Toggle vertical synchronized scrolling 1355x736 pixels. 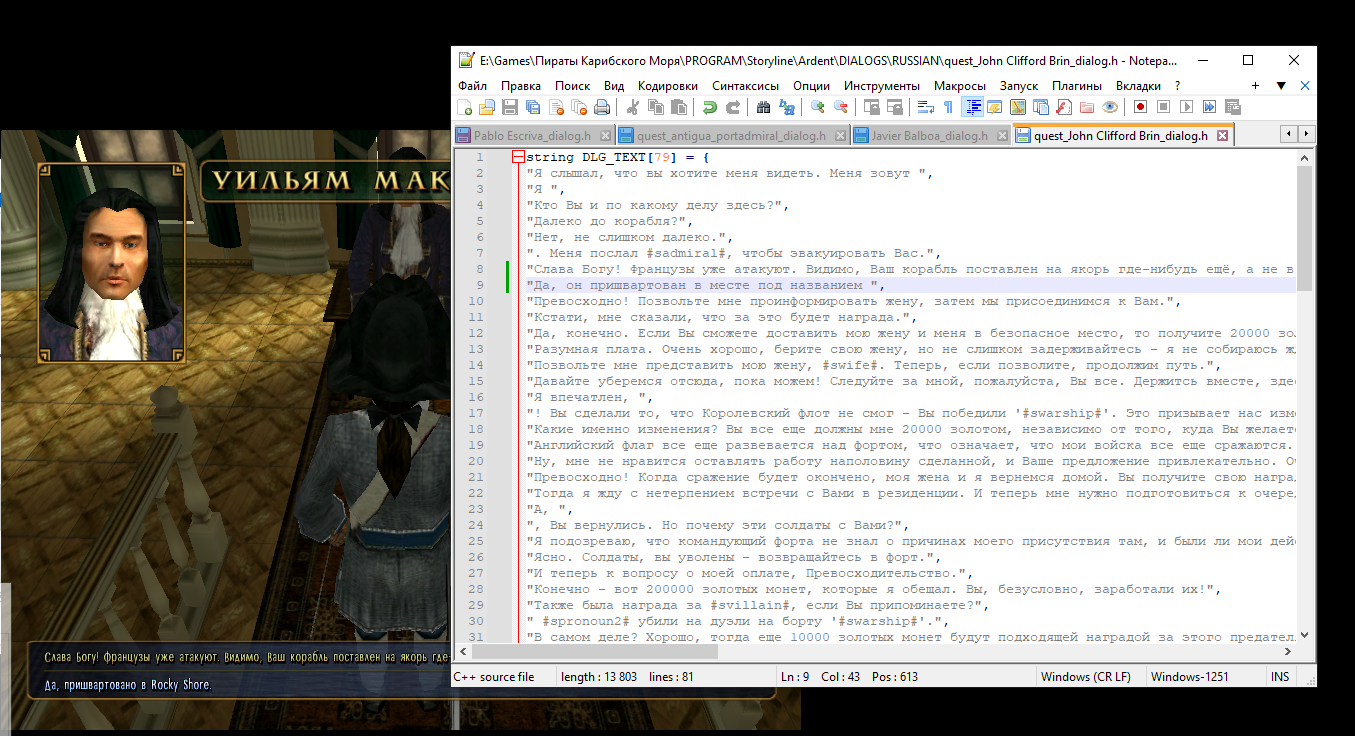872,107
